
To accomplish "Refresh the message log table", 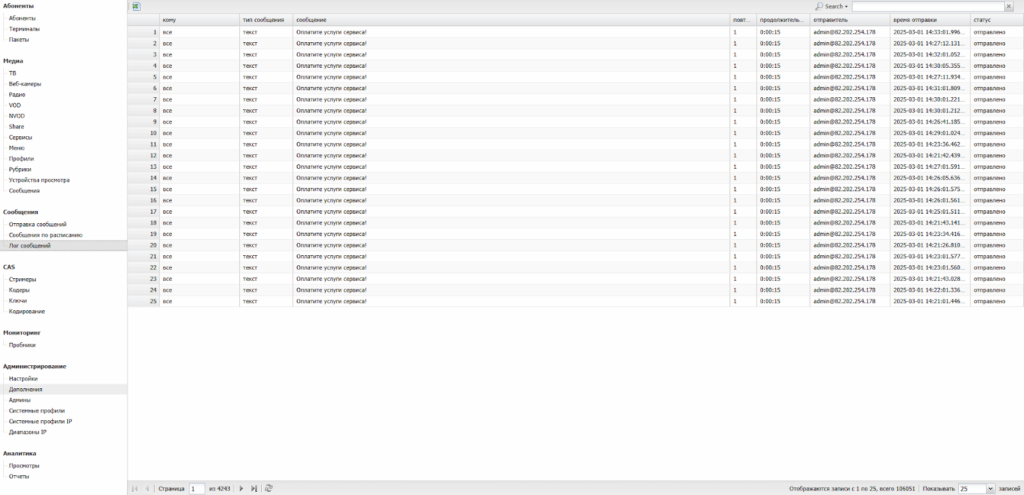I will click(x=269, y=488).
